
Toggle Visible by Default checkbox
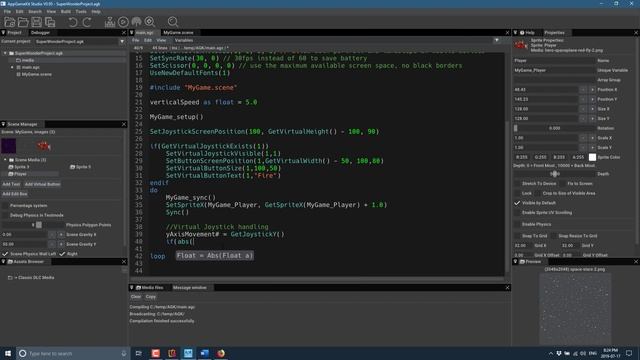[x=517, y=203]
